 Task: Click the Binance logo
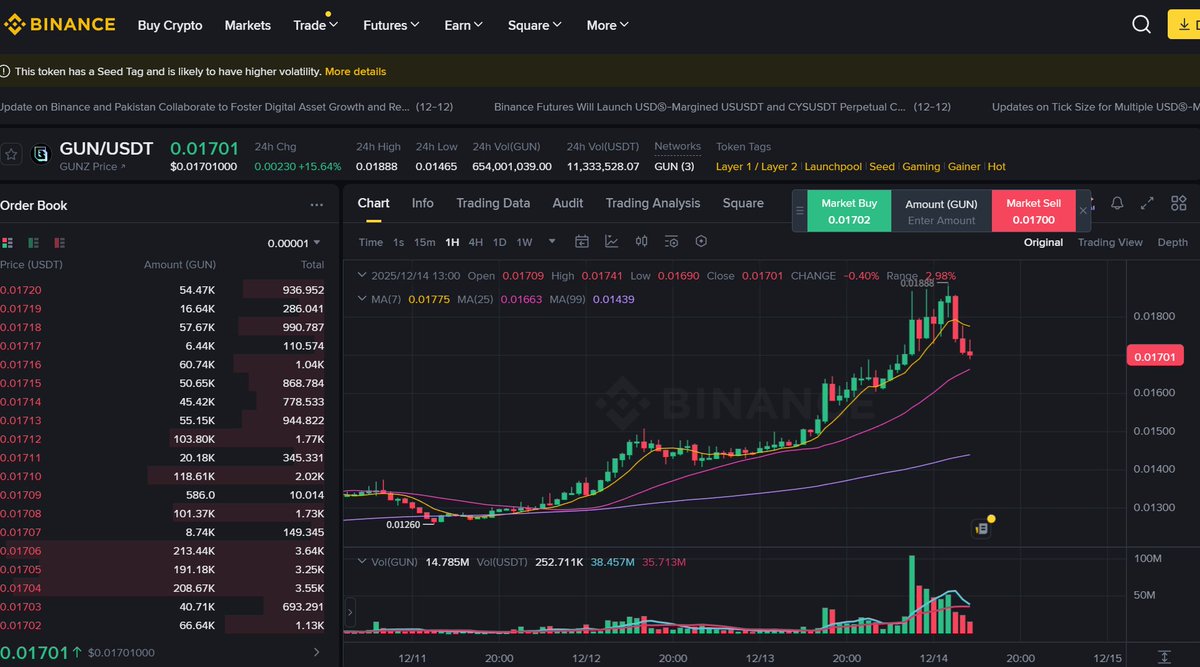click(60, 25)
